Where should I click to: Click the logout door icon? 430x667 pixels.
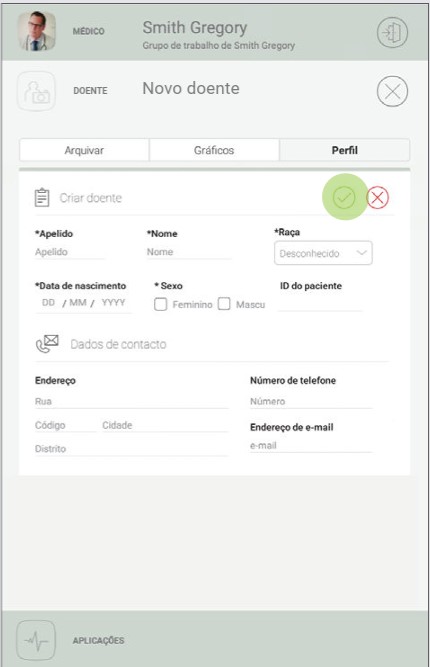pyautogui.click(x=392, y=32)
